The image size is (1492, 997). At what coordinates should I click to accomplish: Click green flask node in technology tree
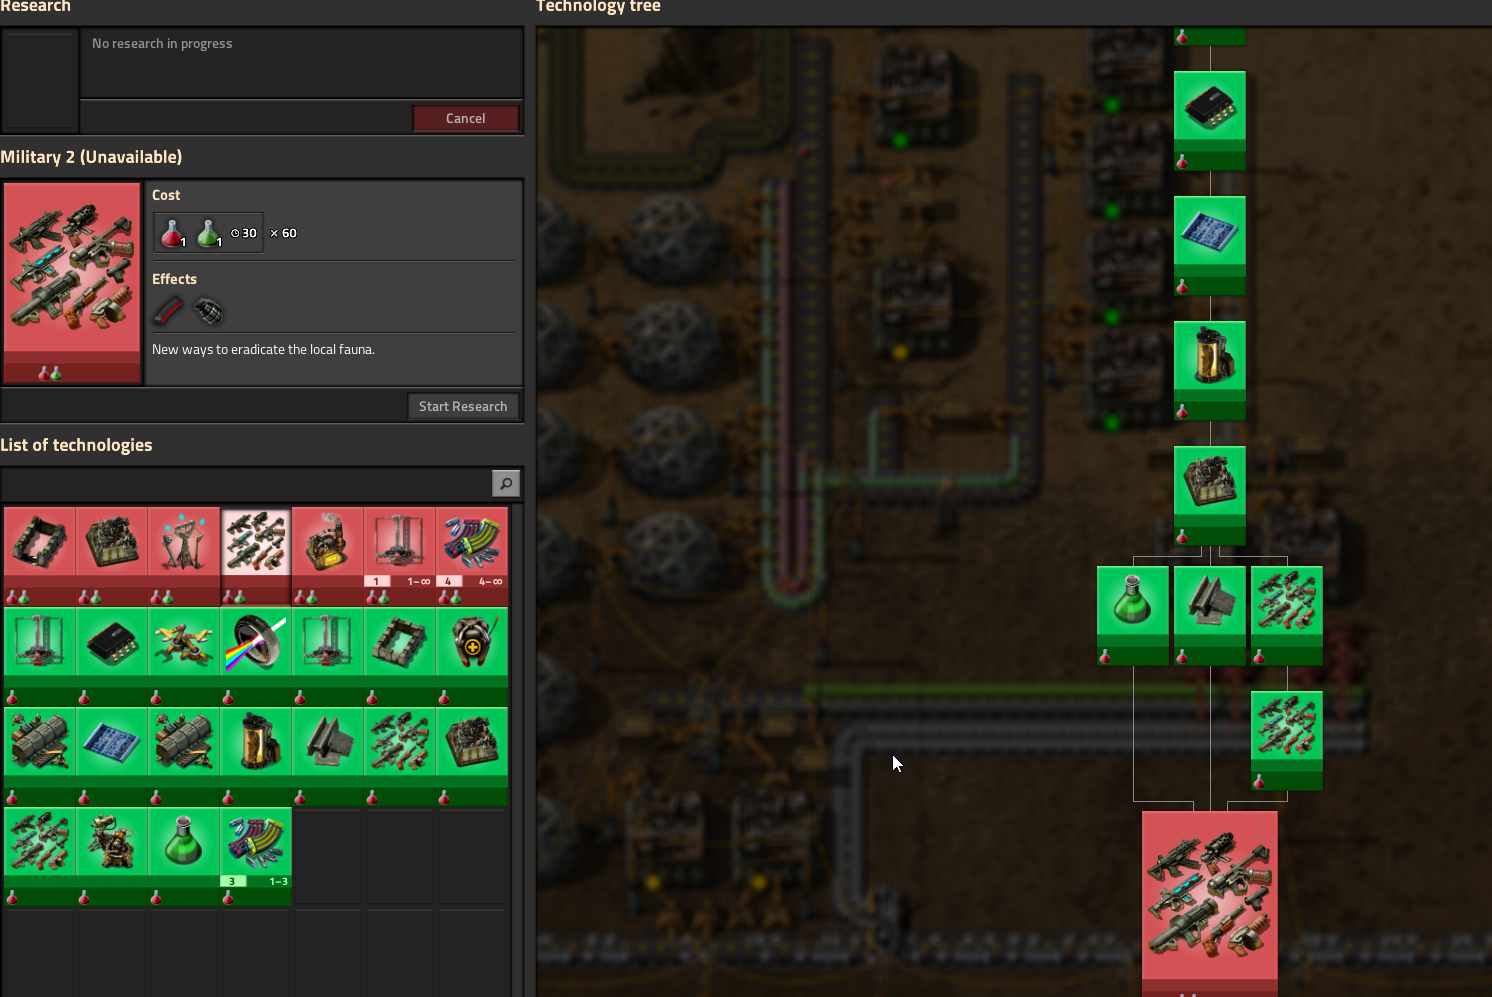coord(1133,615)
